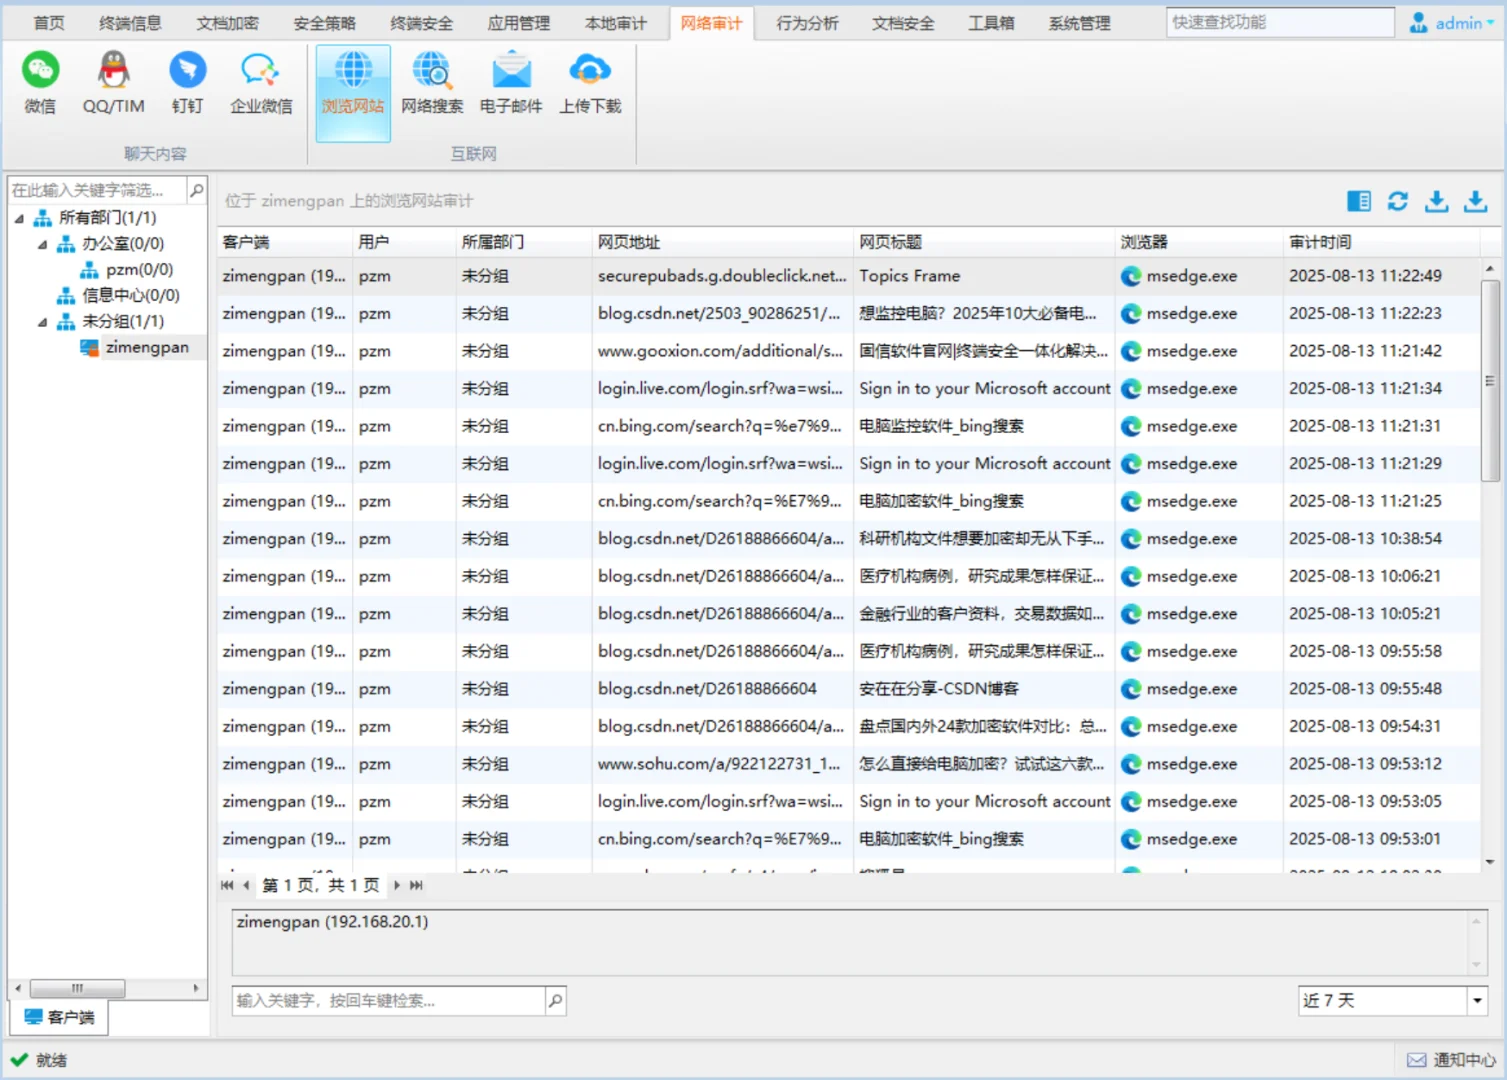Go to the first page of results
Viewport: 1507px width, 1080px height.
point(227,885)
